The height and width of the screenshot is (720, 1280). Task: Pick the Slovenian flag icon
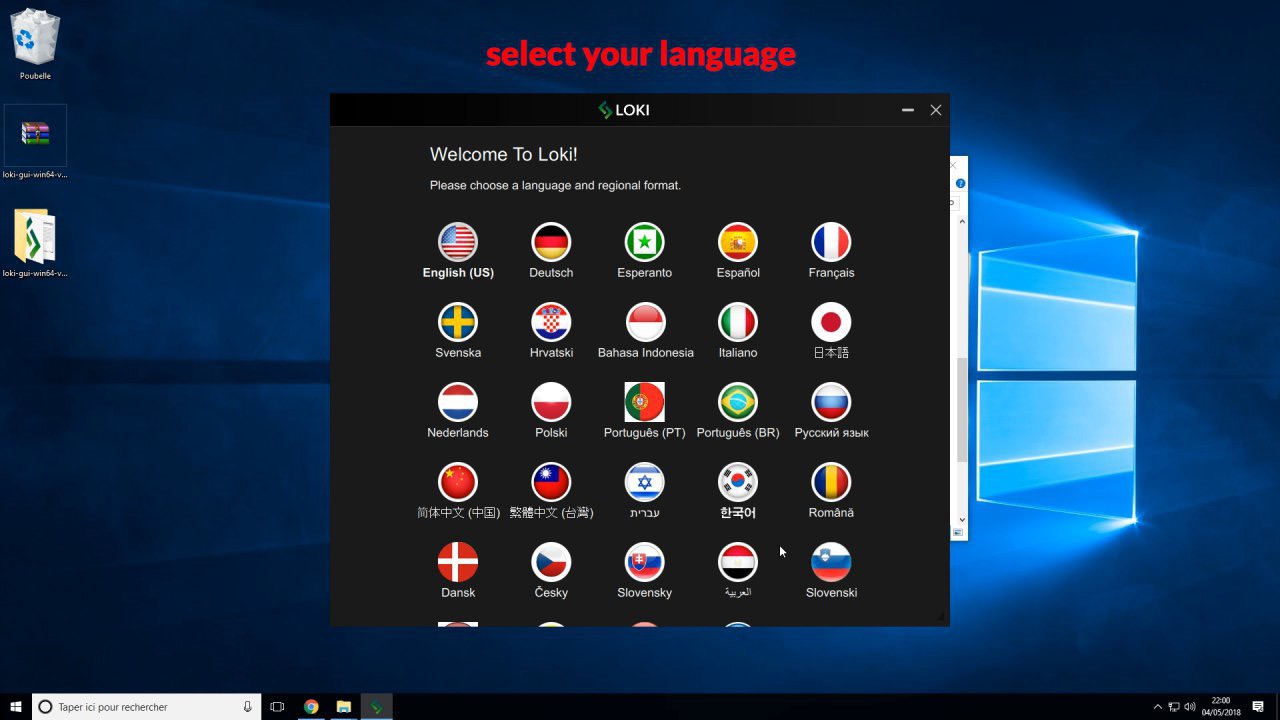pyautogui.click(x=831, y=562)
